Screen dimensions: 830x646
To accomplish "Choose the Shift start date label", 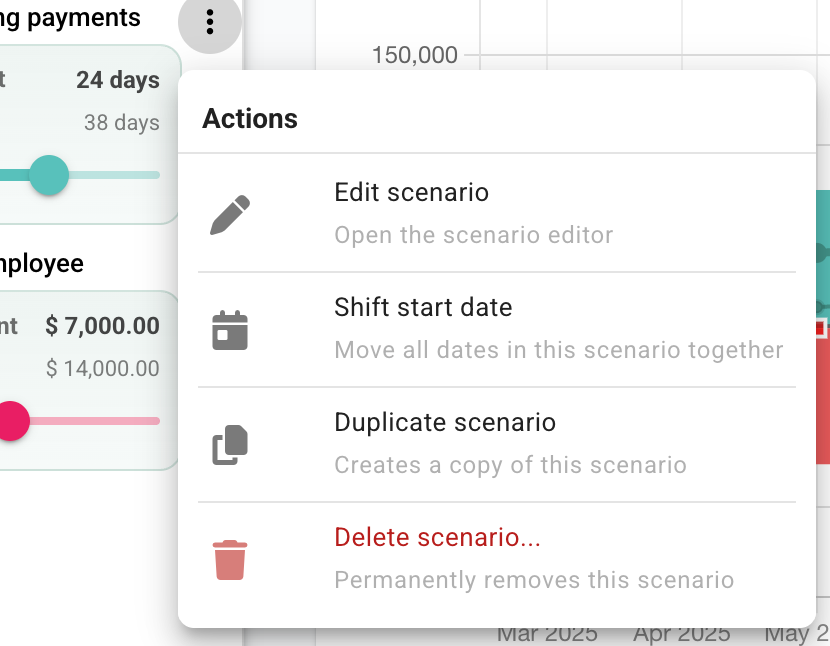I will tap(423, 307).
